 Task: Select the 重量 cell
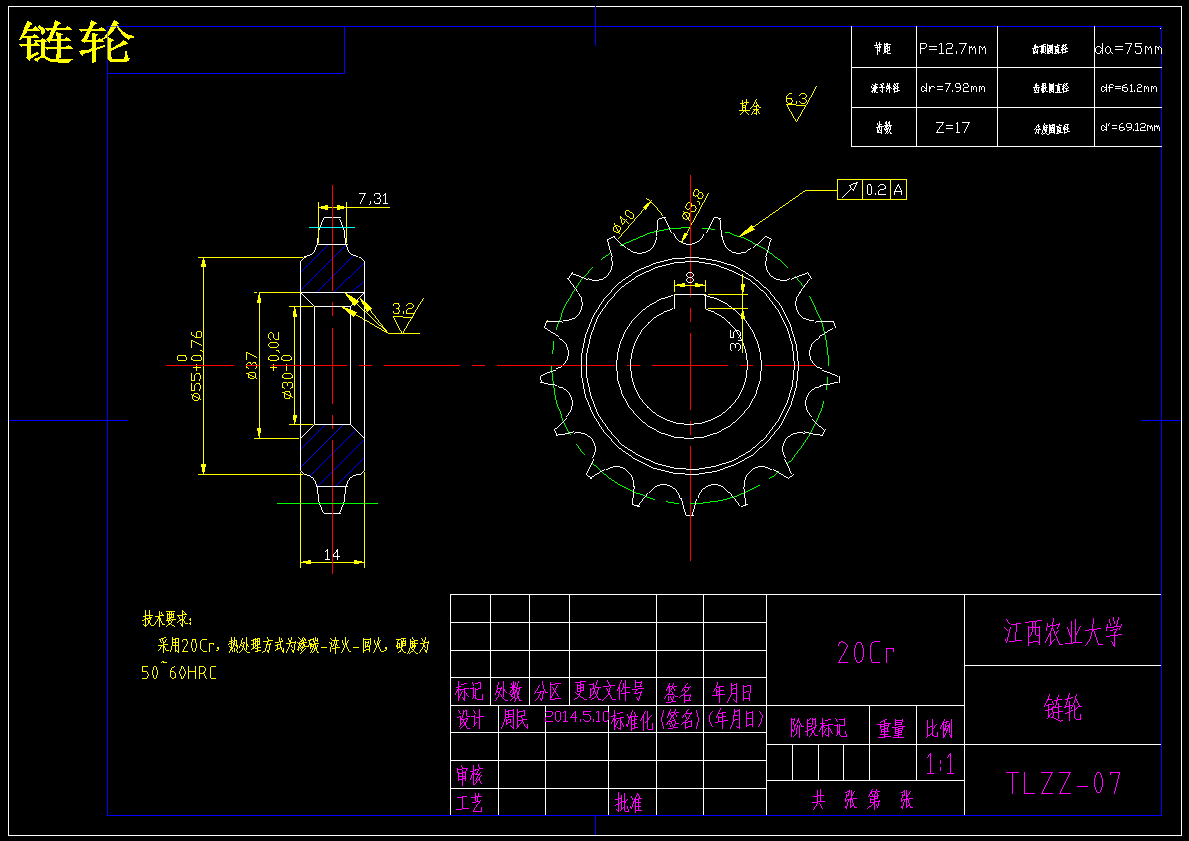[892, 730]
